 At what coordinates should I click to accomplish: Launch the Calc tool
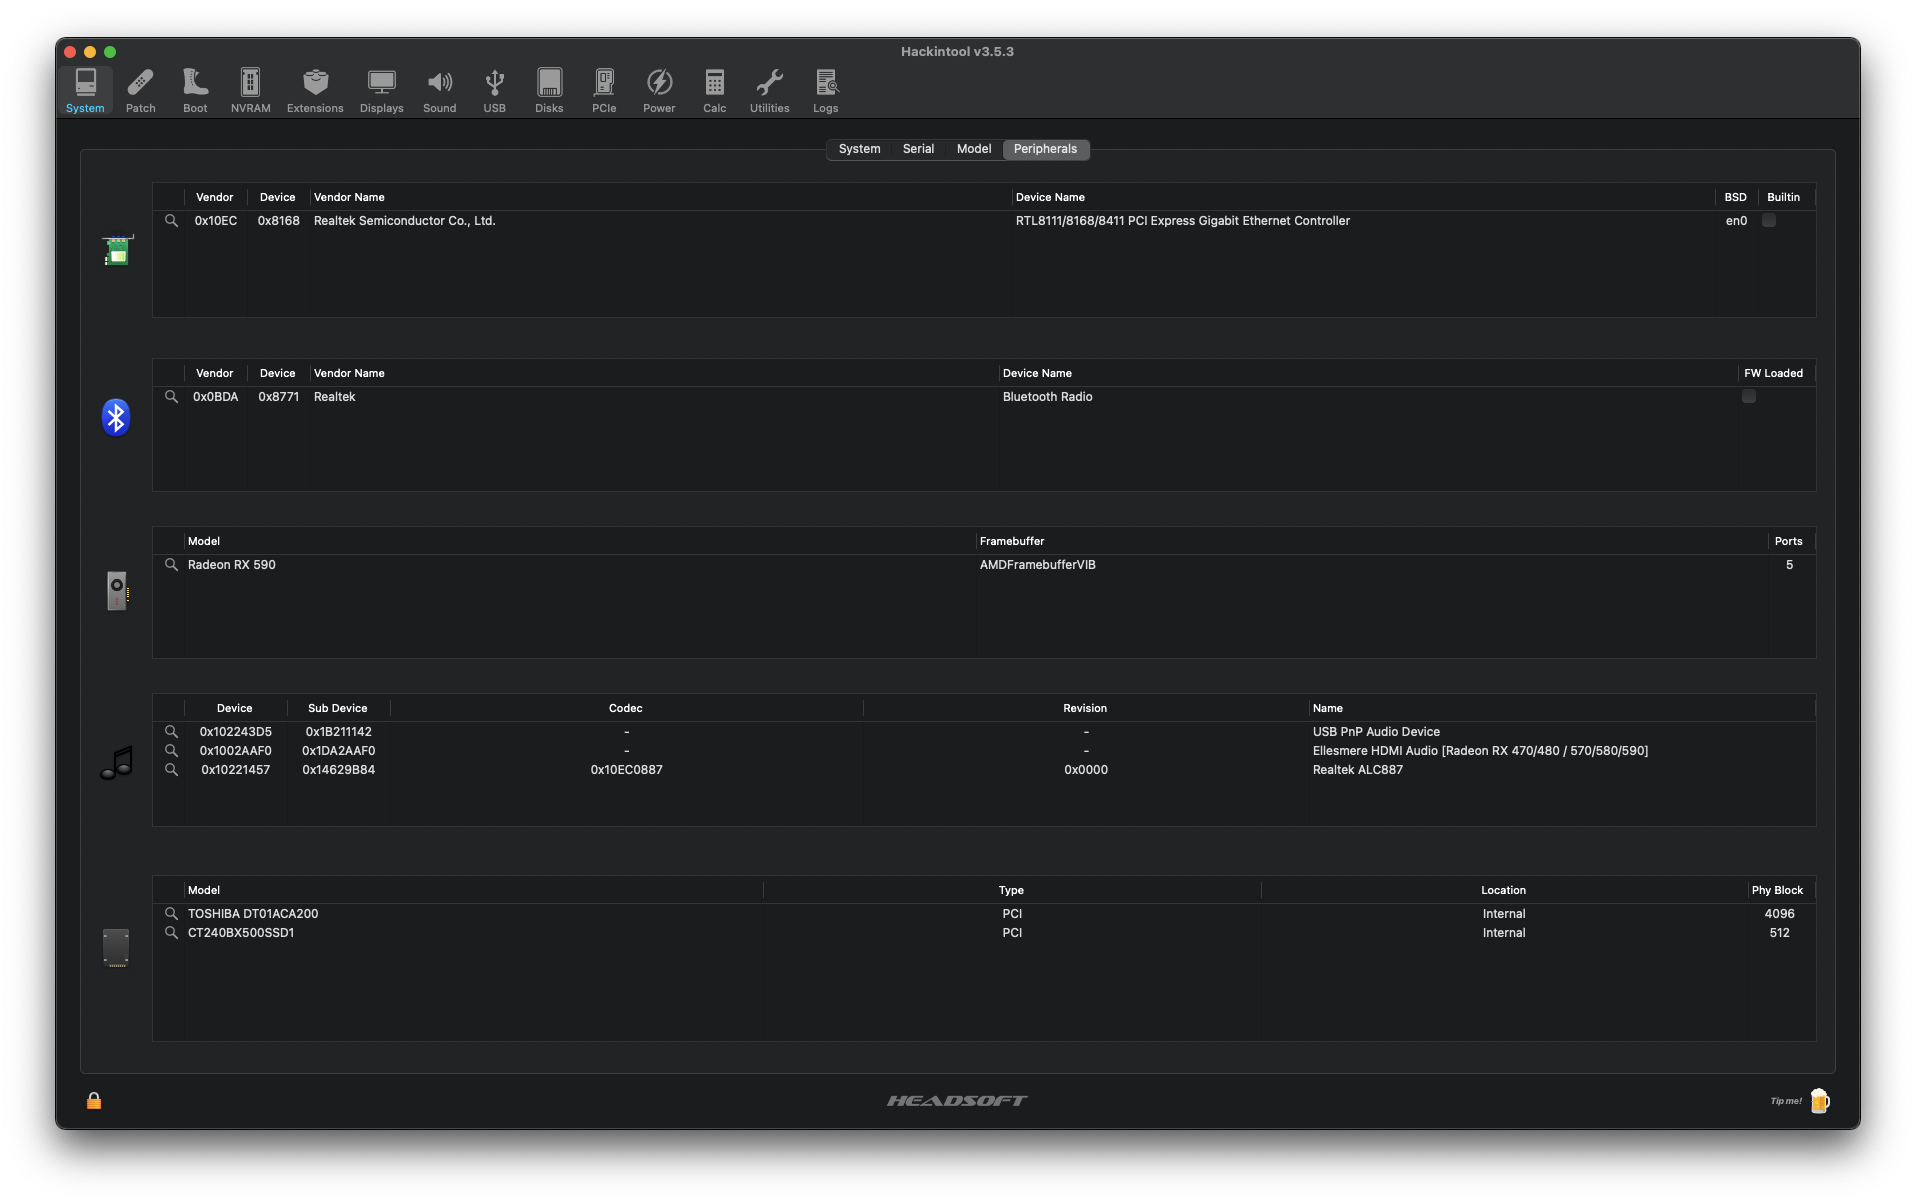pyautogui.click(x=714, y=90)
